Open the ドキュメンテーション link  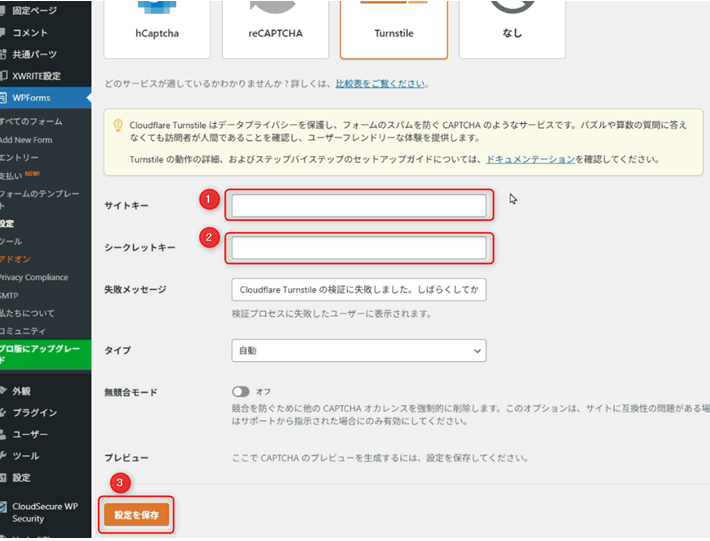(x=530, y=159)
